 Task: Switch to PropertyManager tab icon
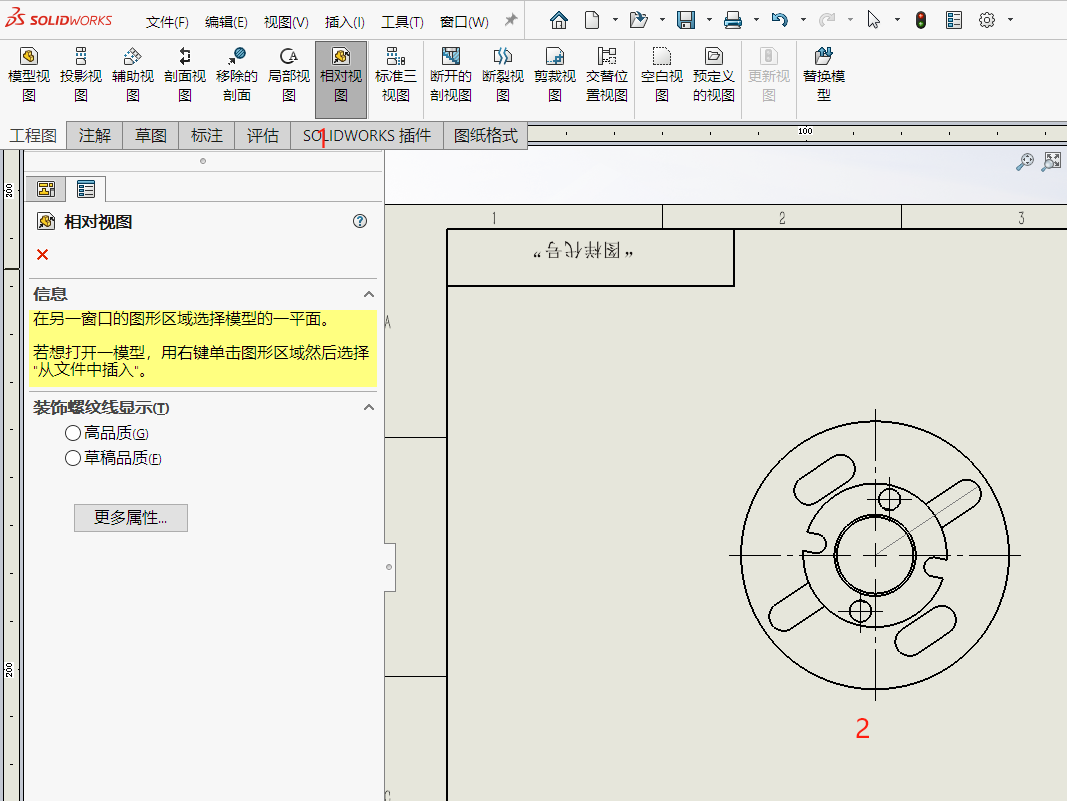pyautogui.click(x=86, y=189)
